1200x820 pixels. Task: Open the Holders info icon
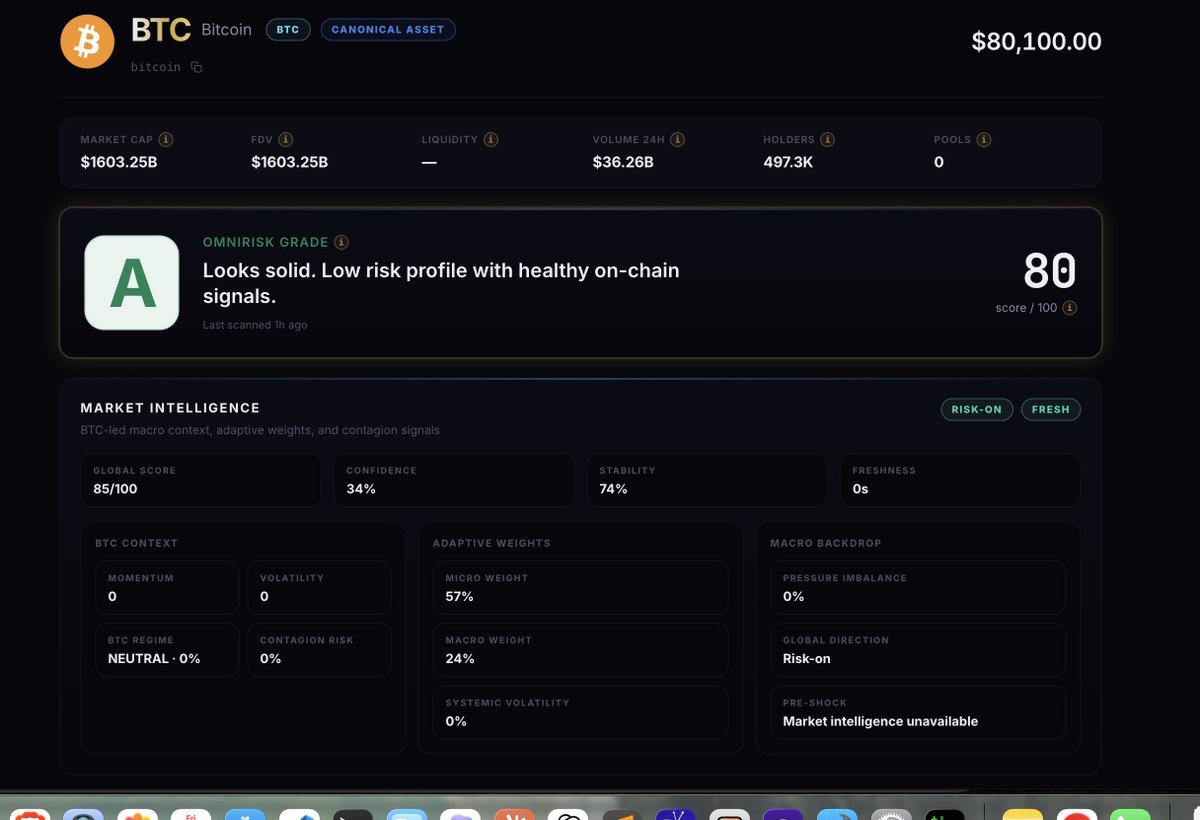[x=828, y=140]
